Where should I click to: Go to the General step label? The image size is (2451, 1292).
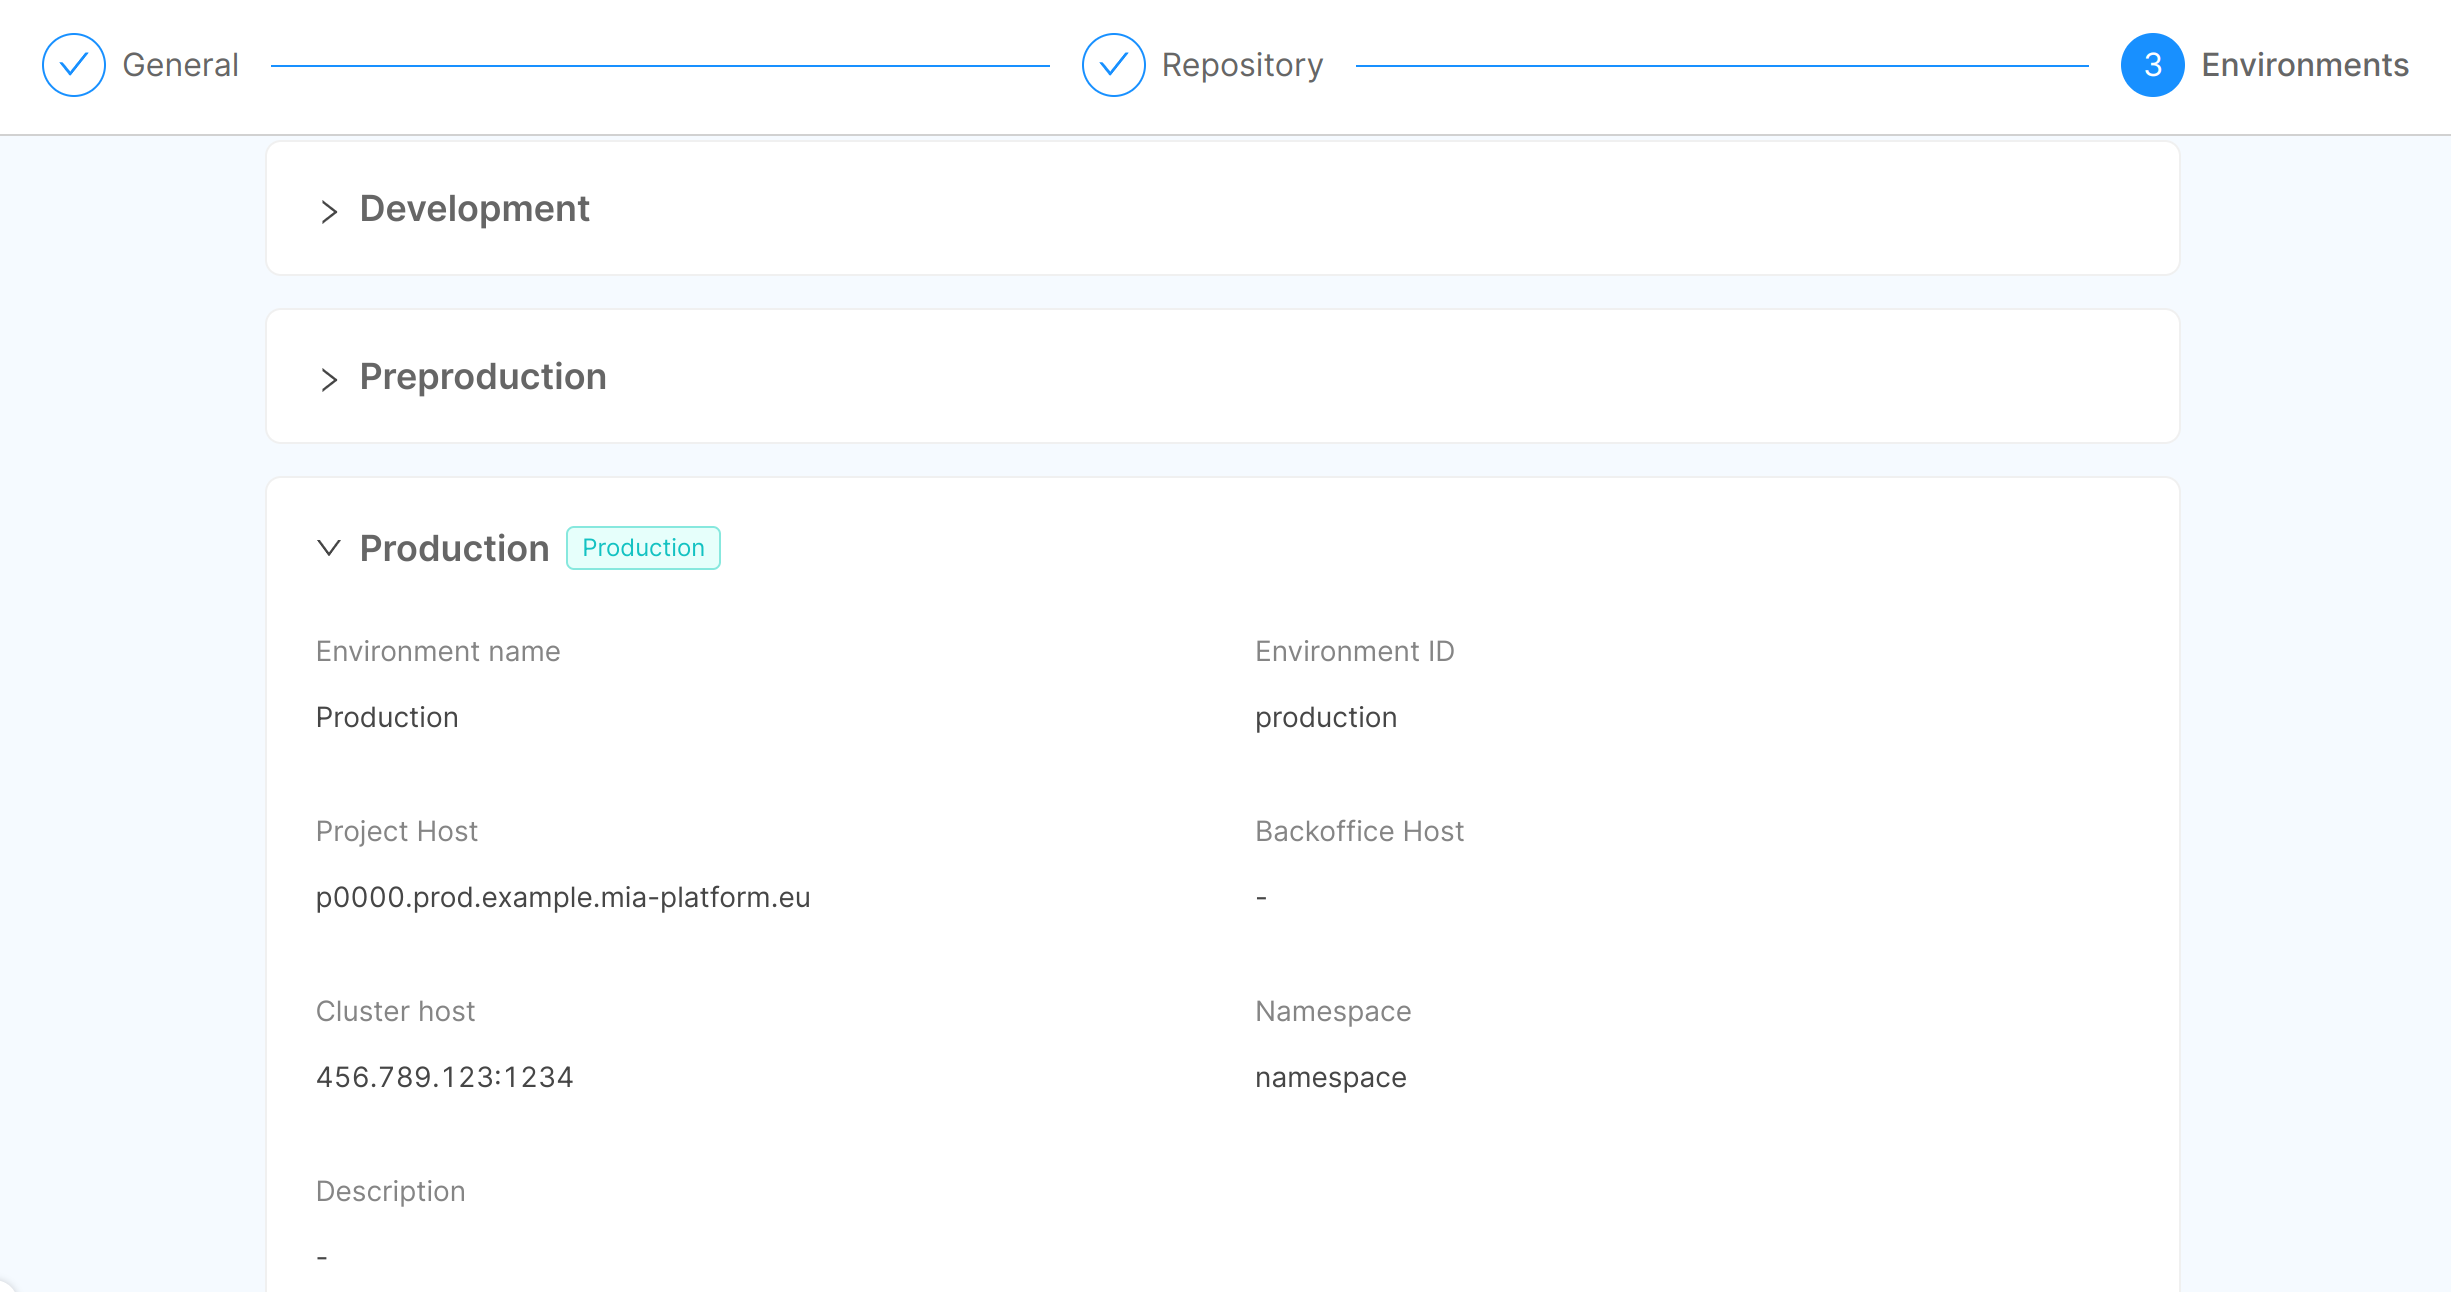(180, 65)
